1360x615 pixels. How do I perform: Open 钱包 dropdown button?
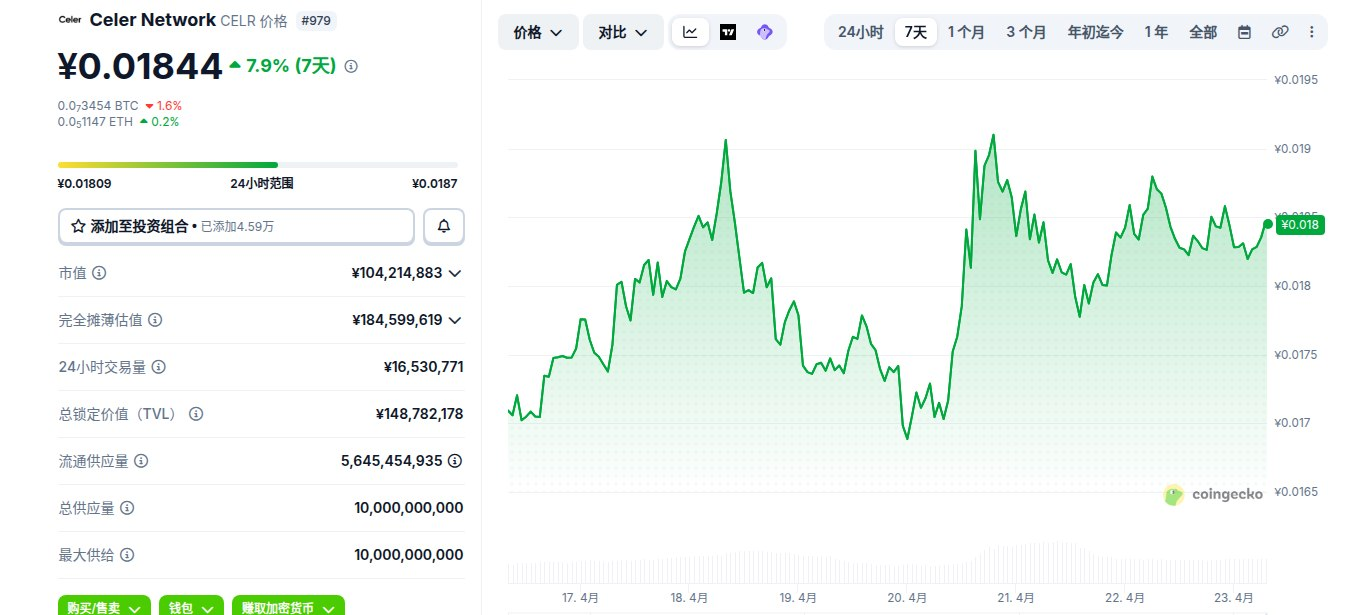(x=191, y=607)
